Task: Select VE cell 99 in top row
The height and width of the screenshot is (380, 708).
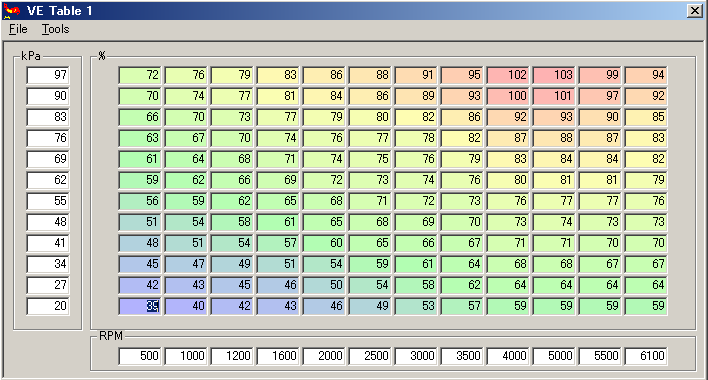Action: tap(601, 75)
